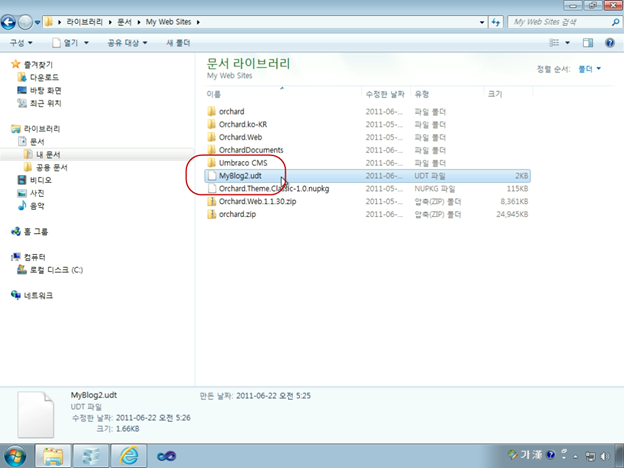Select the Orchard.Web folder icon
The image size is (624, 468).
(x=212, y=137)
